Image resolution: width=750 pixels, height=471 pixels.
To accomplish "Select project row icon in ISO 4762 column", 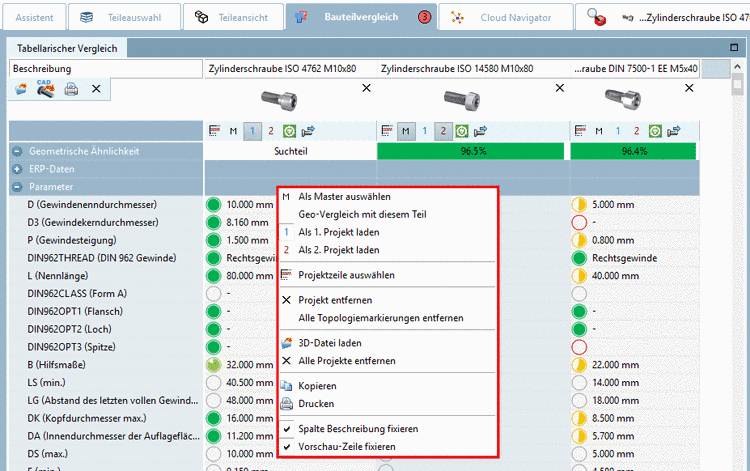I will point(215,131).
